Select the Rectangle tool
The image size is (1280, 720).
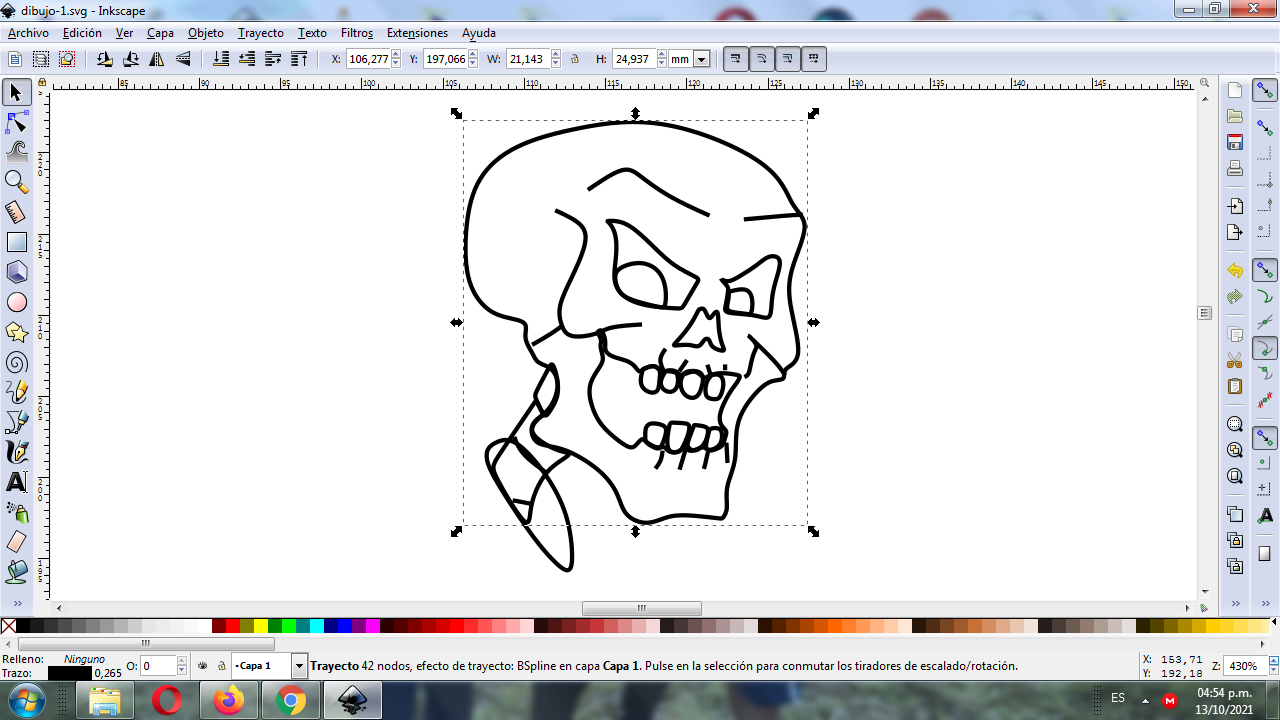click(x=16, y=242)
